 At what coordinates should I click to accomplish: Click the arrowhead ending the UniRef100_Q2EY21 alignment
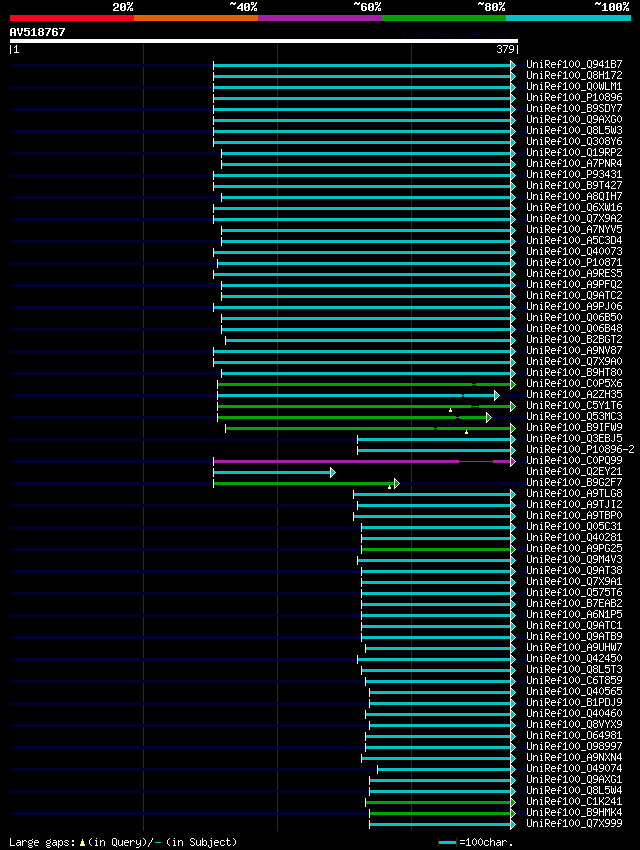point(333,473)
